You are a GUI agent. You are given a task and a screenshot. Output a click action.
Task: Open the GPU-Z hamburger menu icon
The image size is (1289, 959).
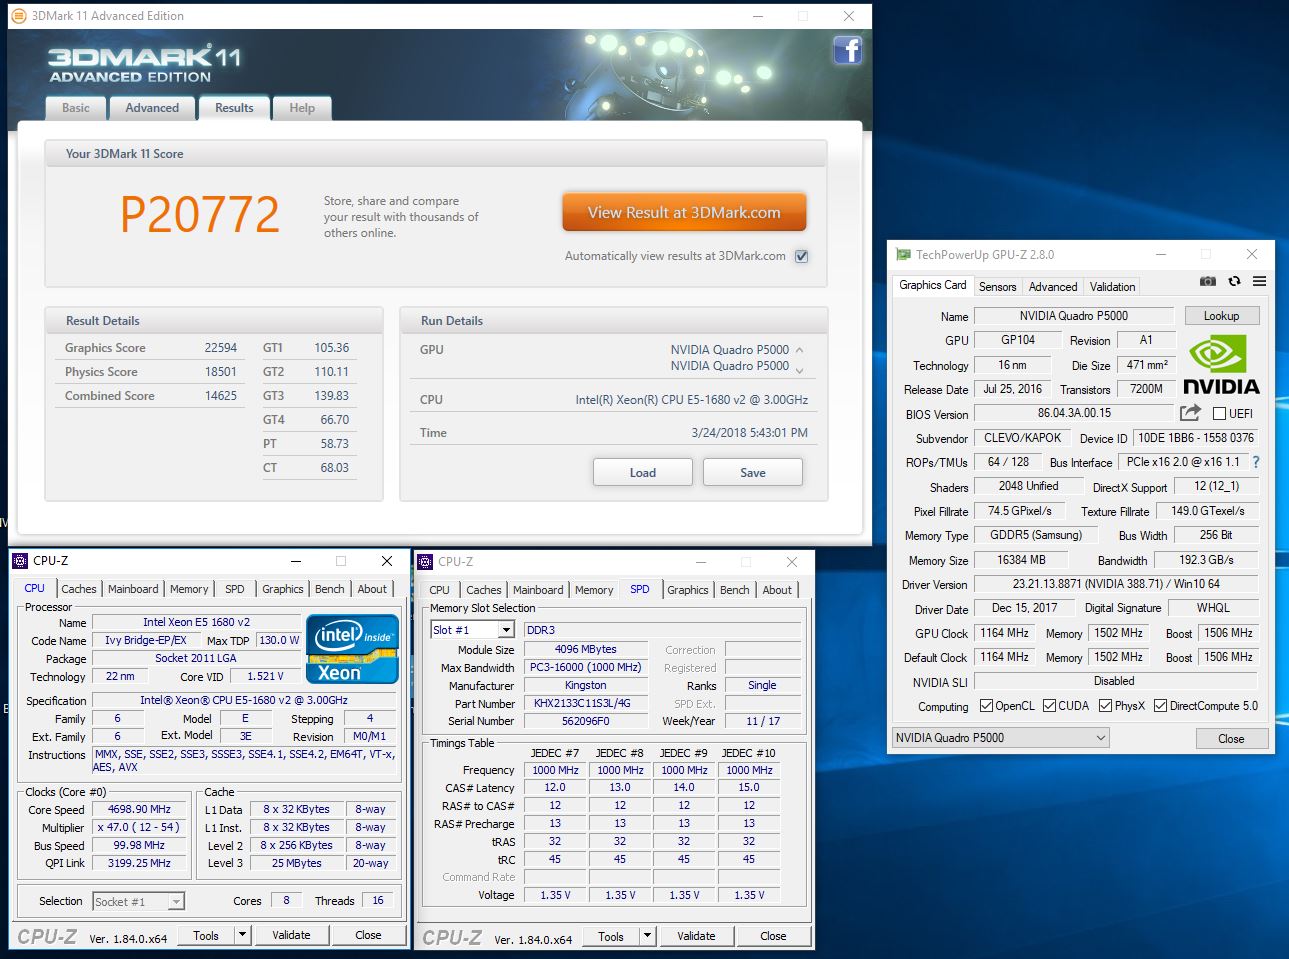1259,282
